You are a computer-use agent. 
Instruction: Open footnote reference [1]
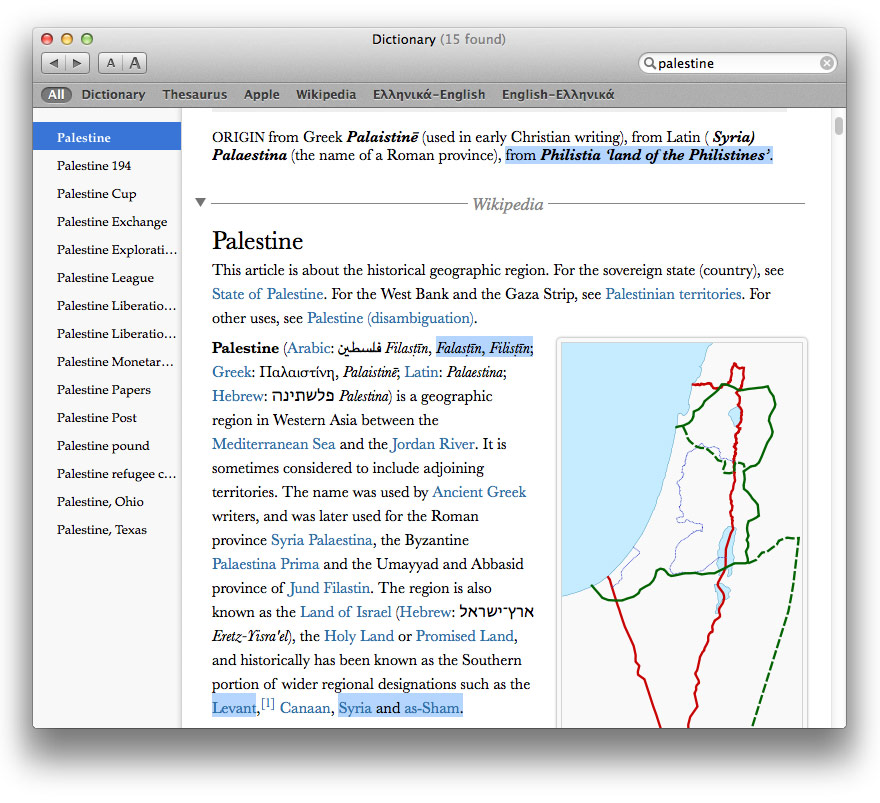(x=268, y=703)
